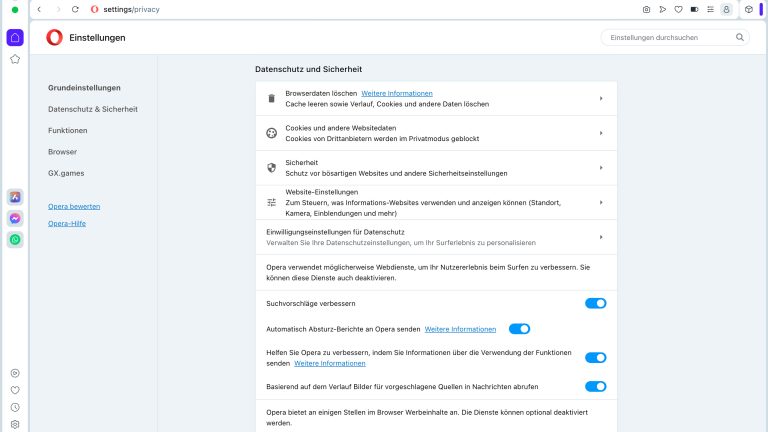Select Funktionen in sidebar
Image resolution: width=768 pixels, height=432 pixels.
(68, 130)
